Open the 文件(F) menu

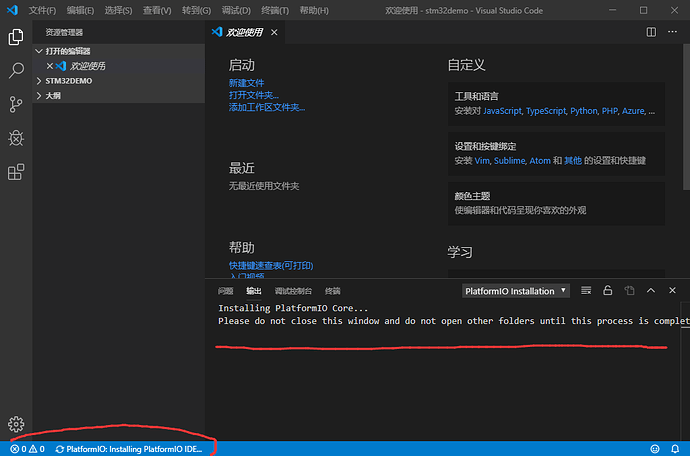tap(42, 11)
